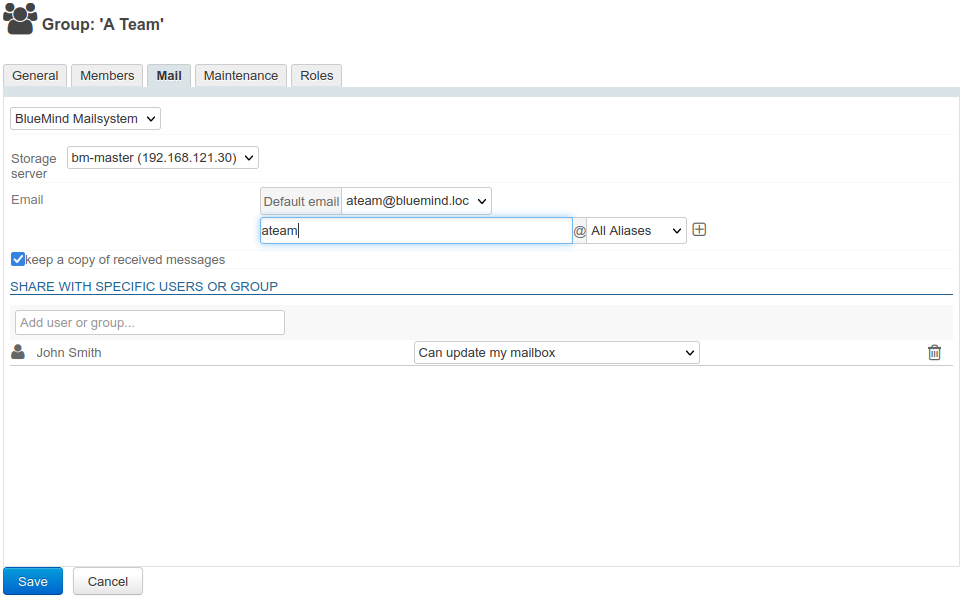This screenshot has width=960, height=598.
Task: Open the Storage server bm-master dropdown
Action: [162, 157]
